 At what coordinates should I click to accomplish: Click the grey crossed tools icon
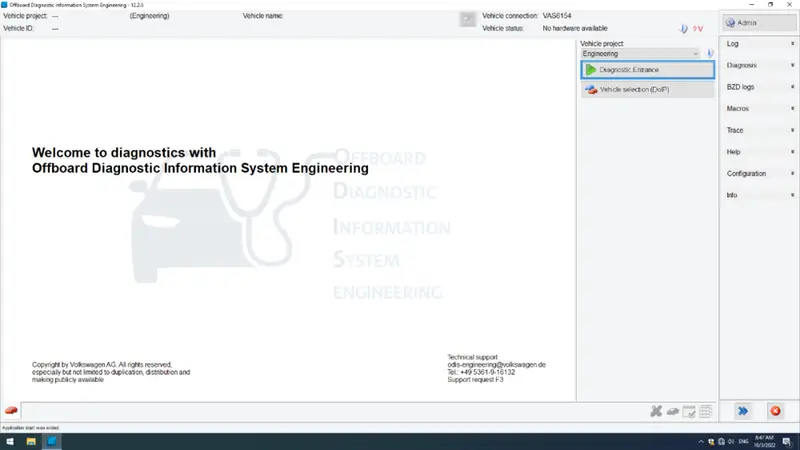[x=656, y=411]
